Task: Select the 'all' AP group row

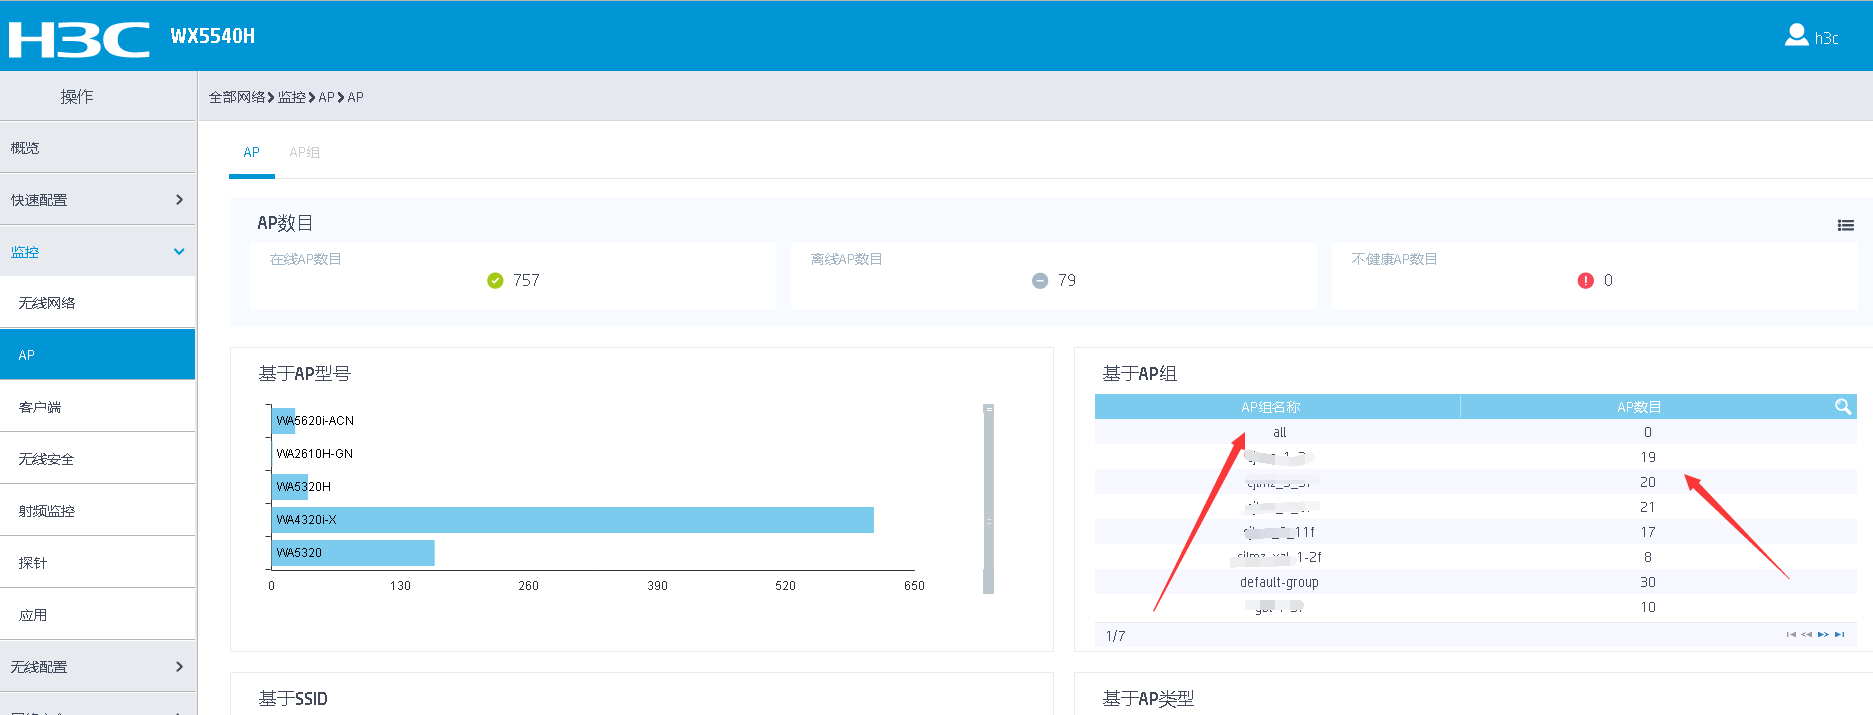Action: coord(1476,432)
